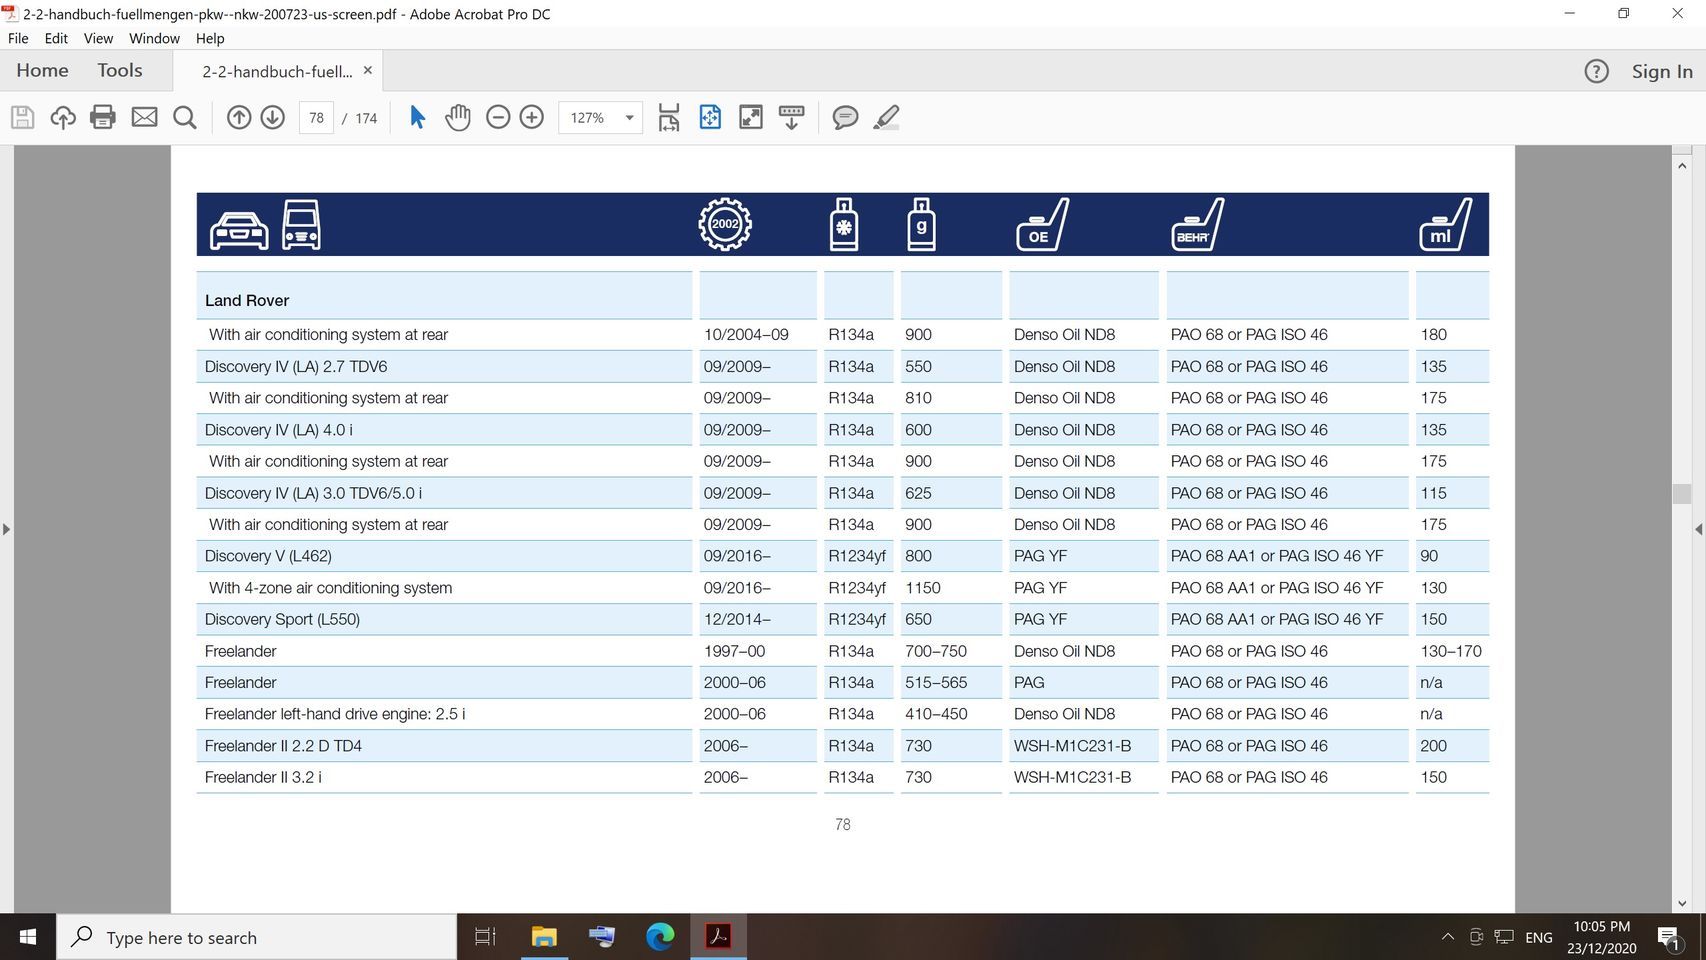Select the Highlight text pen tool
Image resolution: width=1706 pixels, height=960 pixels.
click(886, 117)
